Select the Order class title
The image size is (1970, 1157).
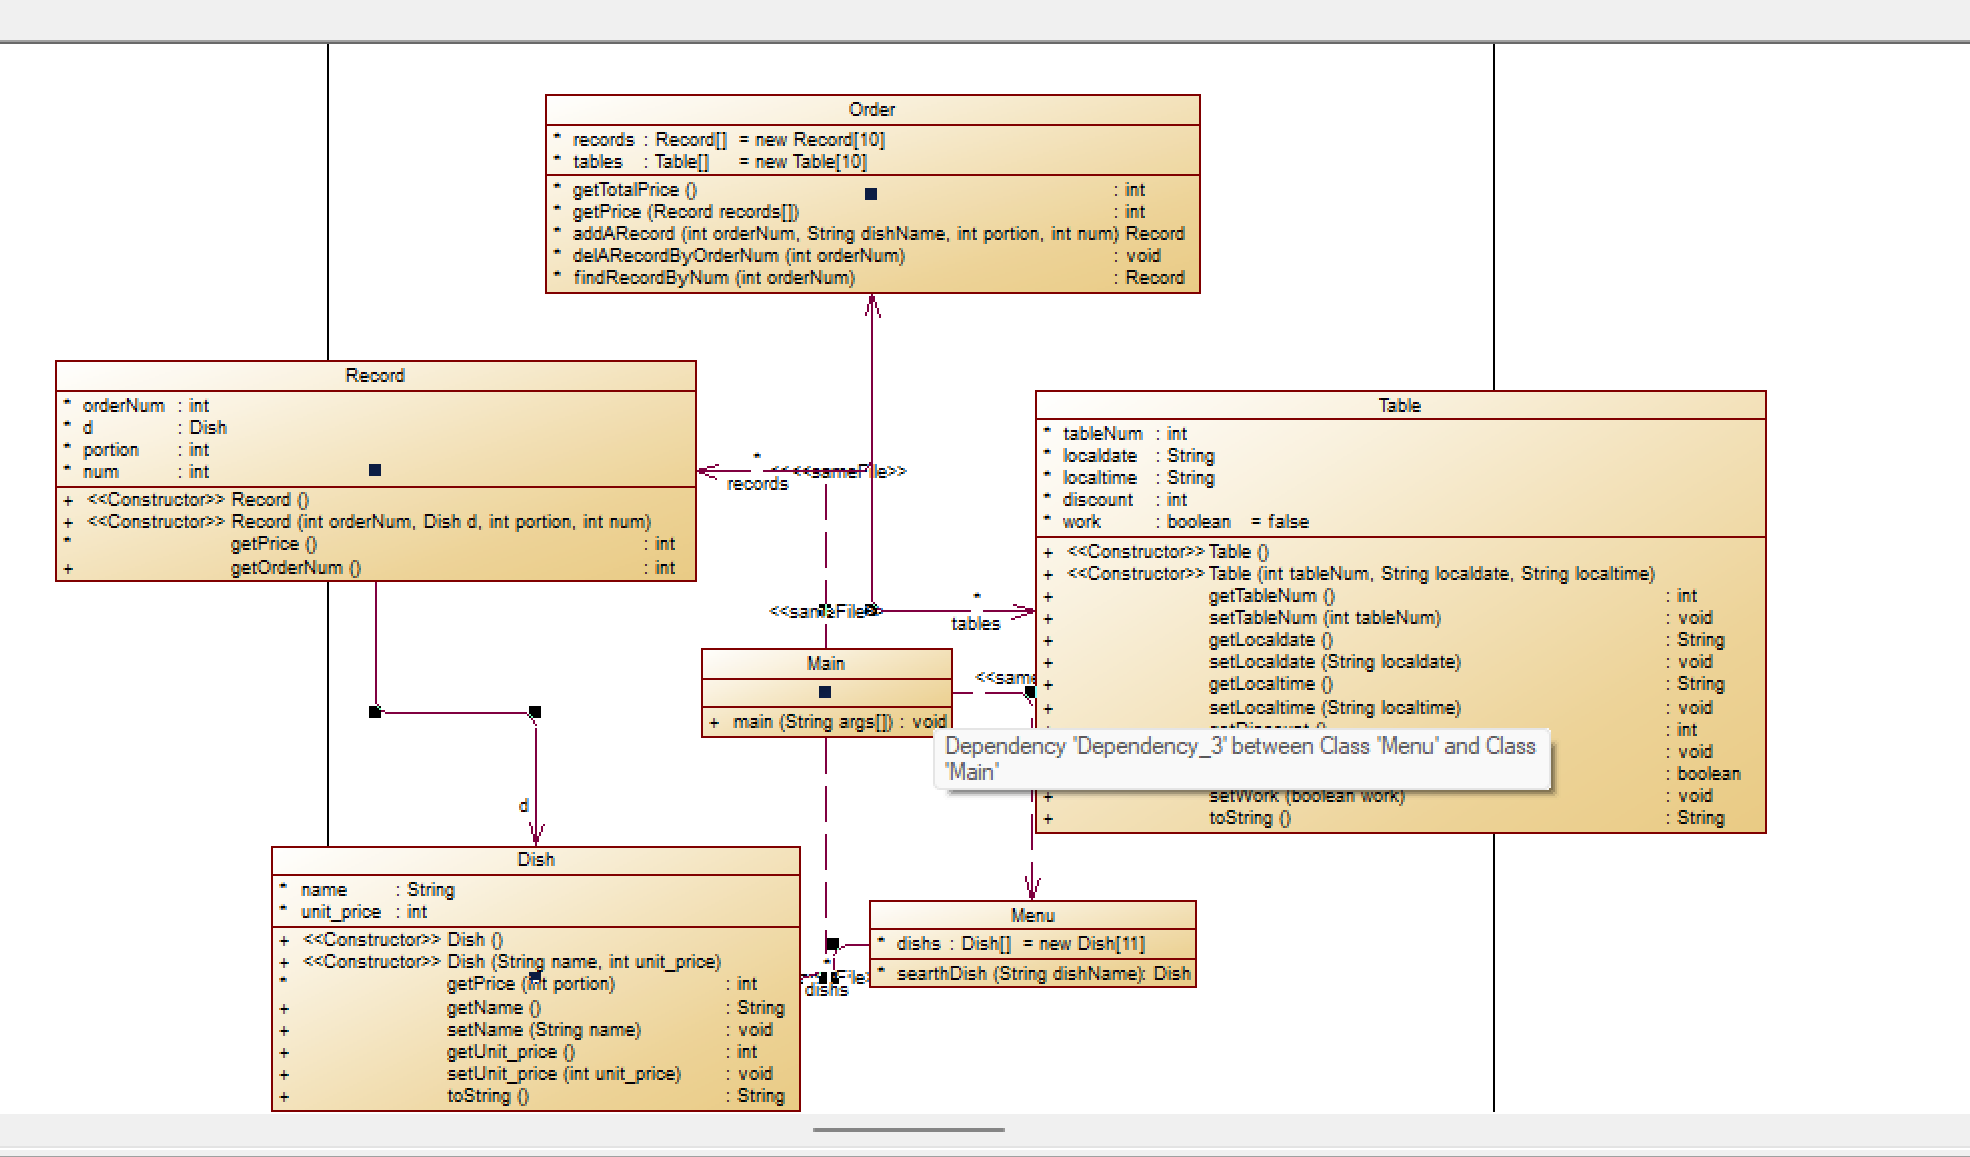871,110
